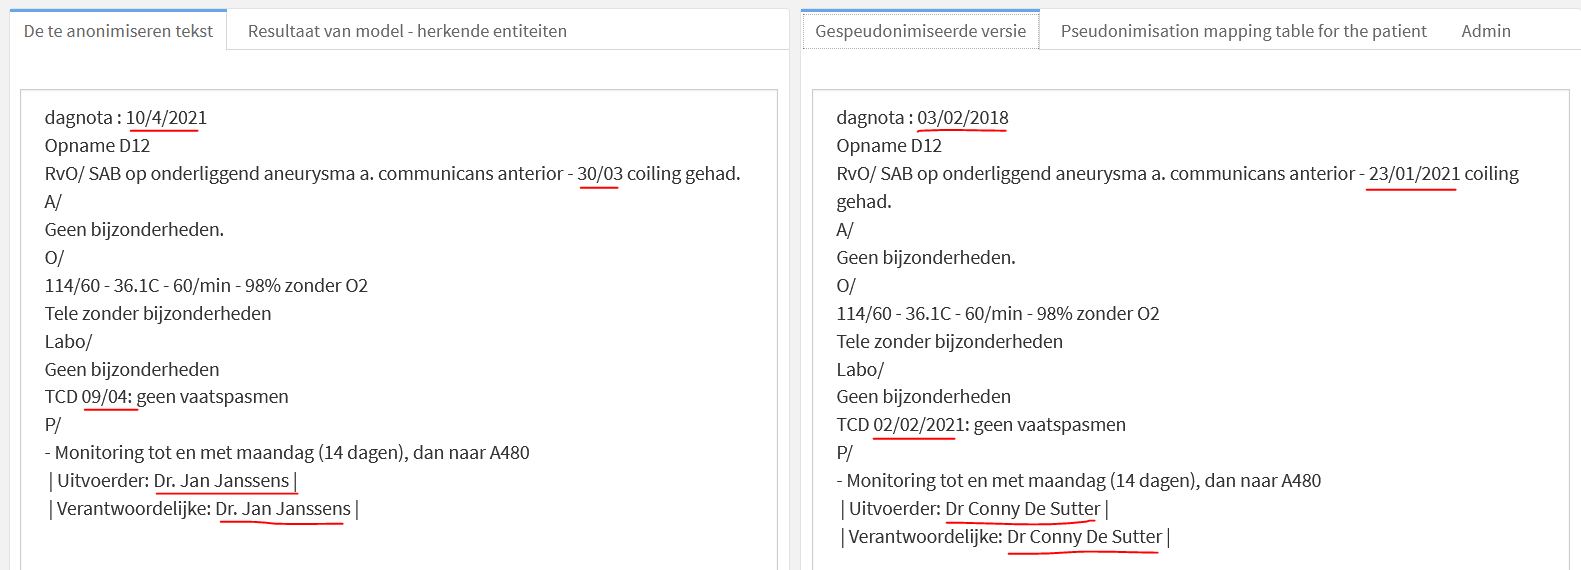Image resolution: width=1581 pixels, height=570 pixels.
Task: Switch to the 'De te anonimiseren tekst' tab
Action: [x=118, y=31]
